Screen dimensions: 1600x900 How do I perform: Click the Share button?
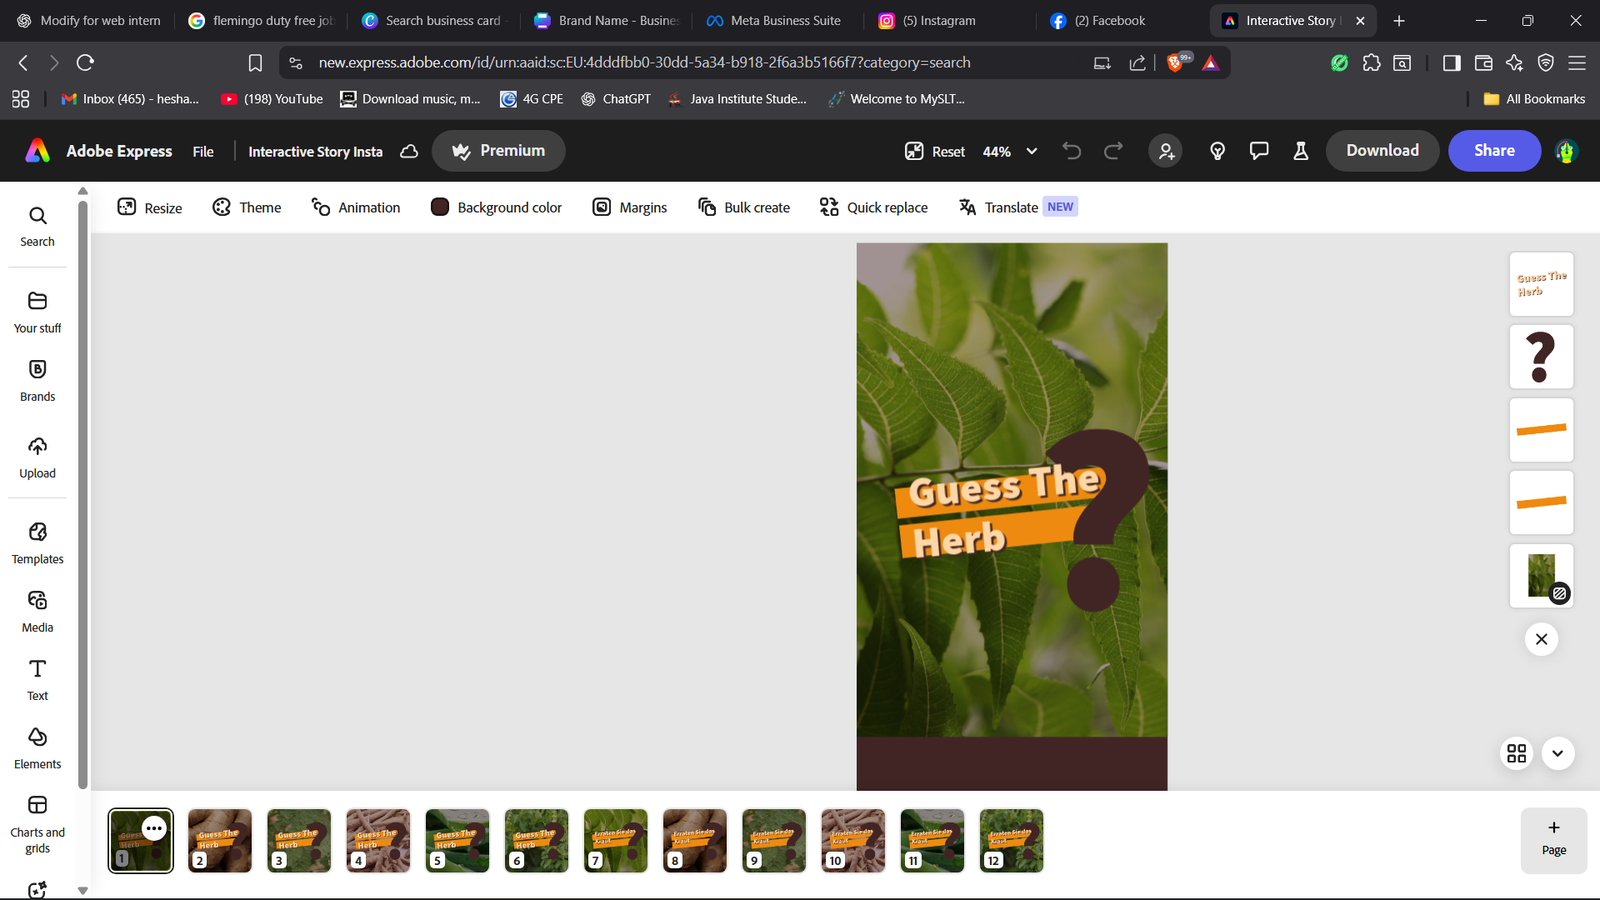pyautogui.click(x=1494, y=150)
